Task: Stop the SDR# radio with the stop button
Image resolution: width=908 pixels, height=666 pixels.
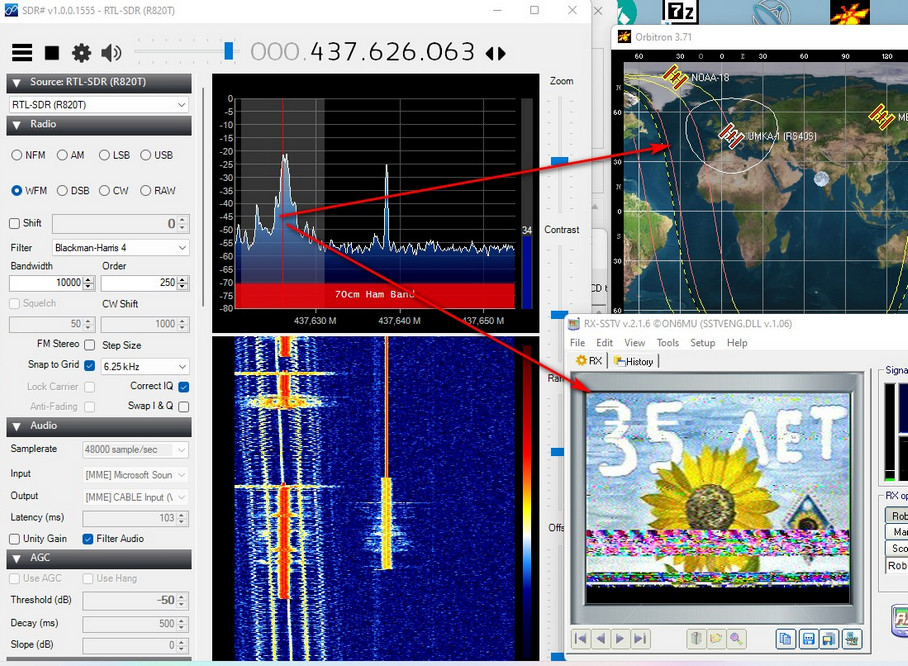Action: (x=52, y=53)
